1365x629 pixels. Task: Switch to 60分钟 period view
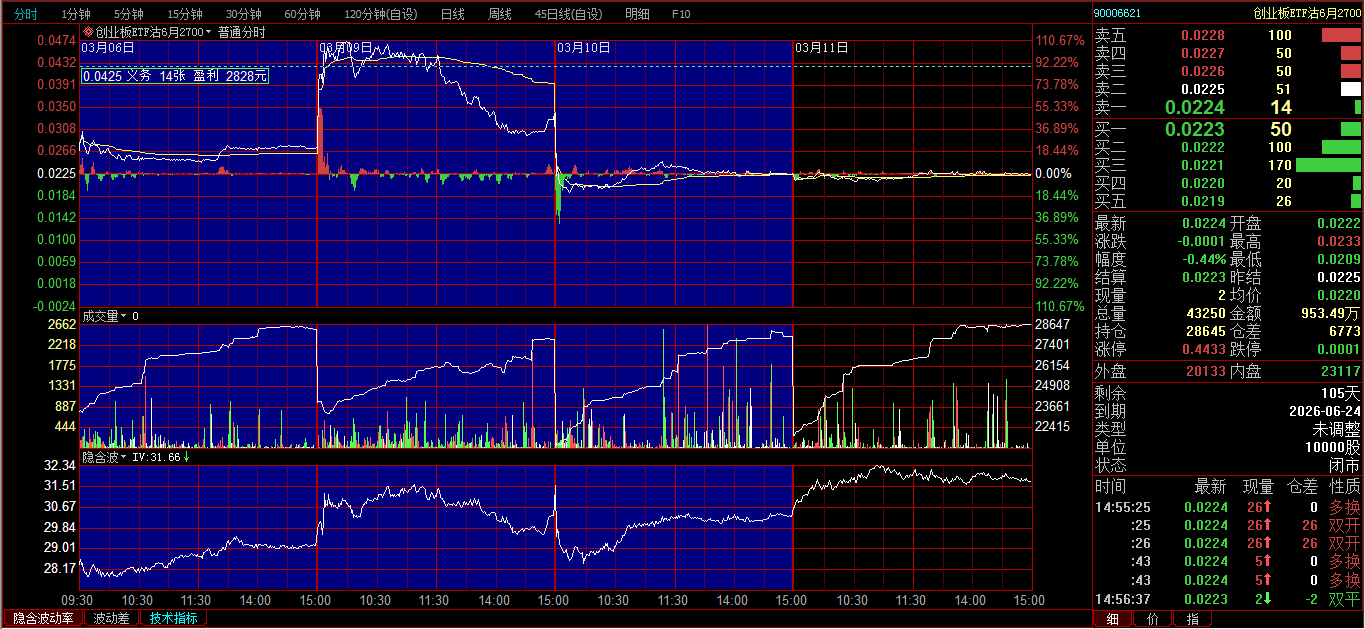[x=302, y=14]
